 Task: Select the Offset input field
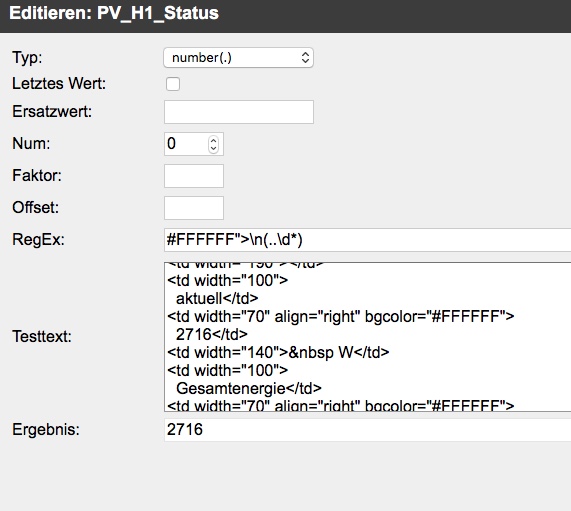click(194, 208)
